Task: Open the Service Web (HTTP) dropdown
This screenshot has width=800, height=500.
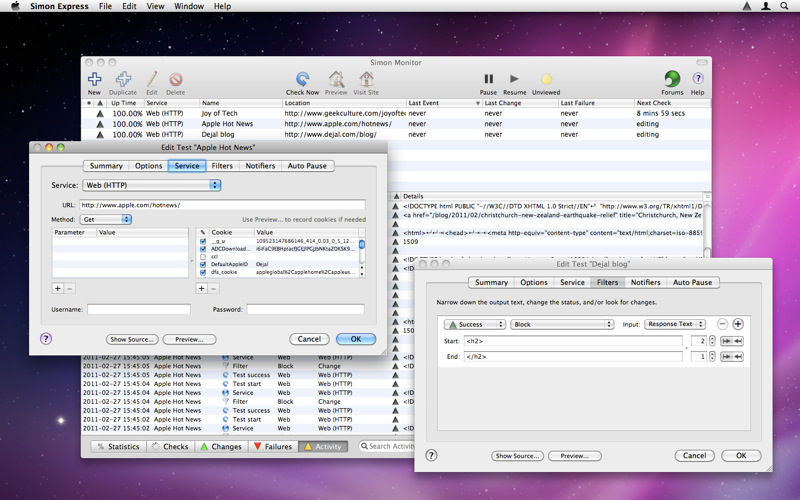Action: [x=152, y=185]
